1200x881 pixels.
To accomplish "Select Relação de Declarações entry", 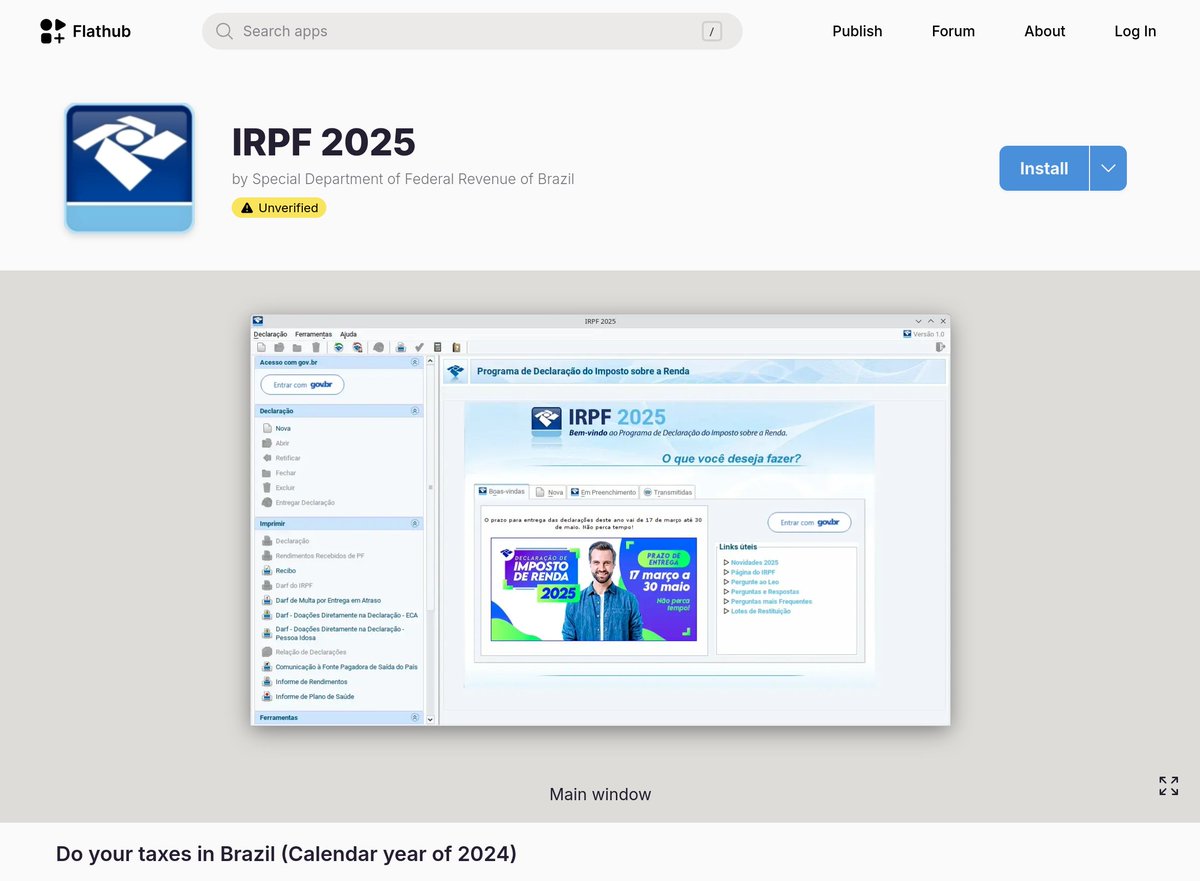I will (304, 652).
